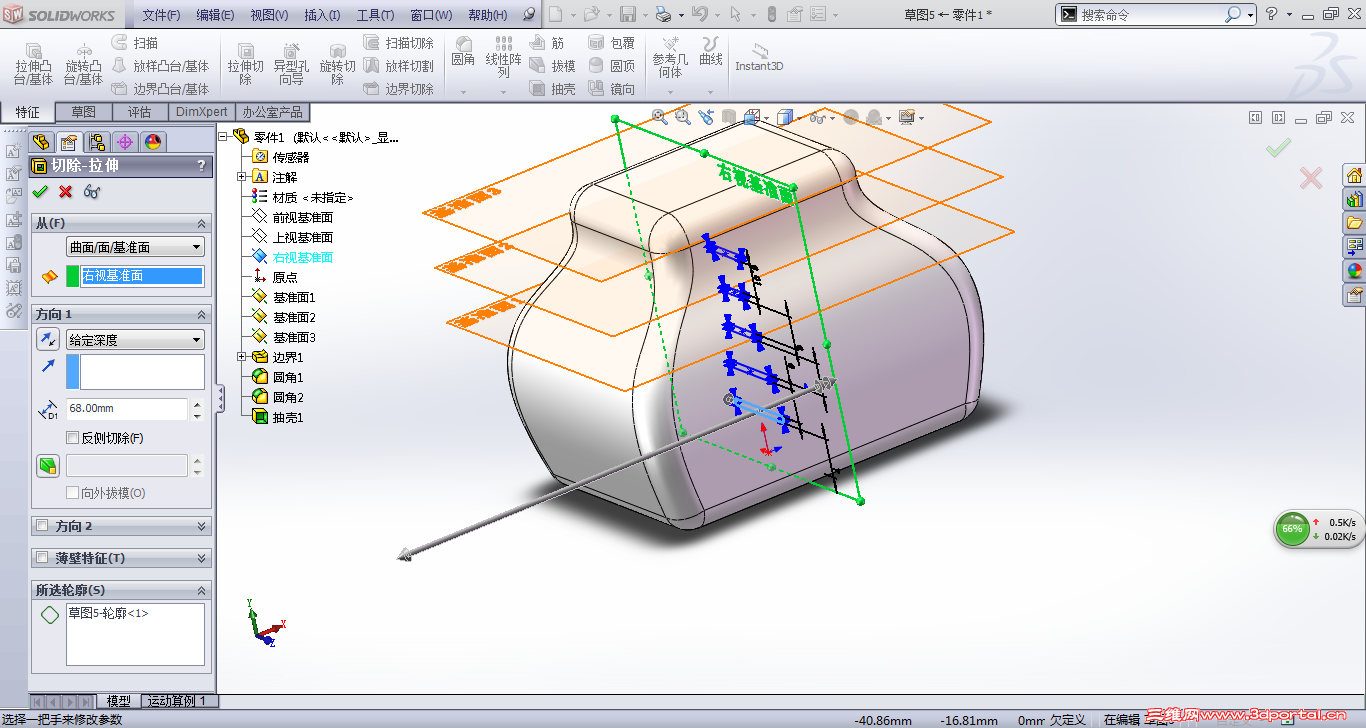Select the 镜向 mirror tool
Image resolution: width=1366 pixels, height=728 pixels.
(612, 89)
